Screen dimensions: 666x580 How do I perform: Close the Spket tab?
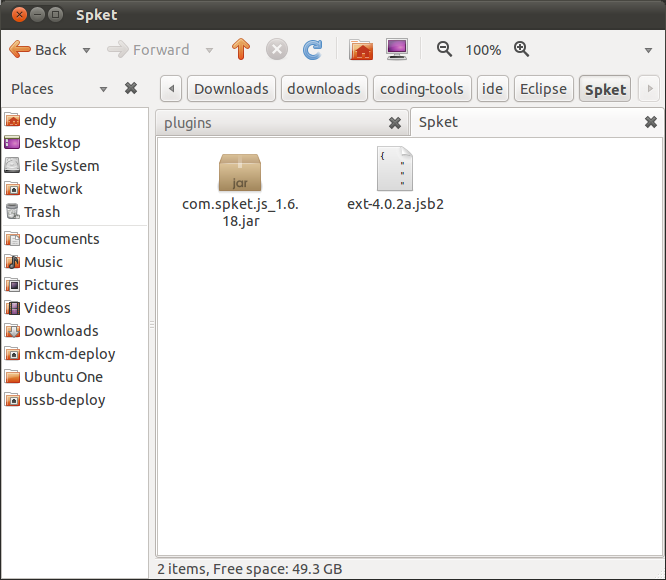tap(651, 122)
